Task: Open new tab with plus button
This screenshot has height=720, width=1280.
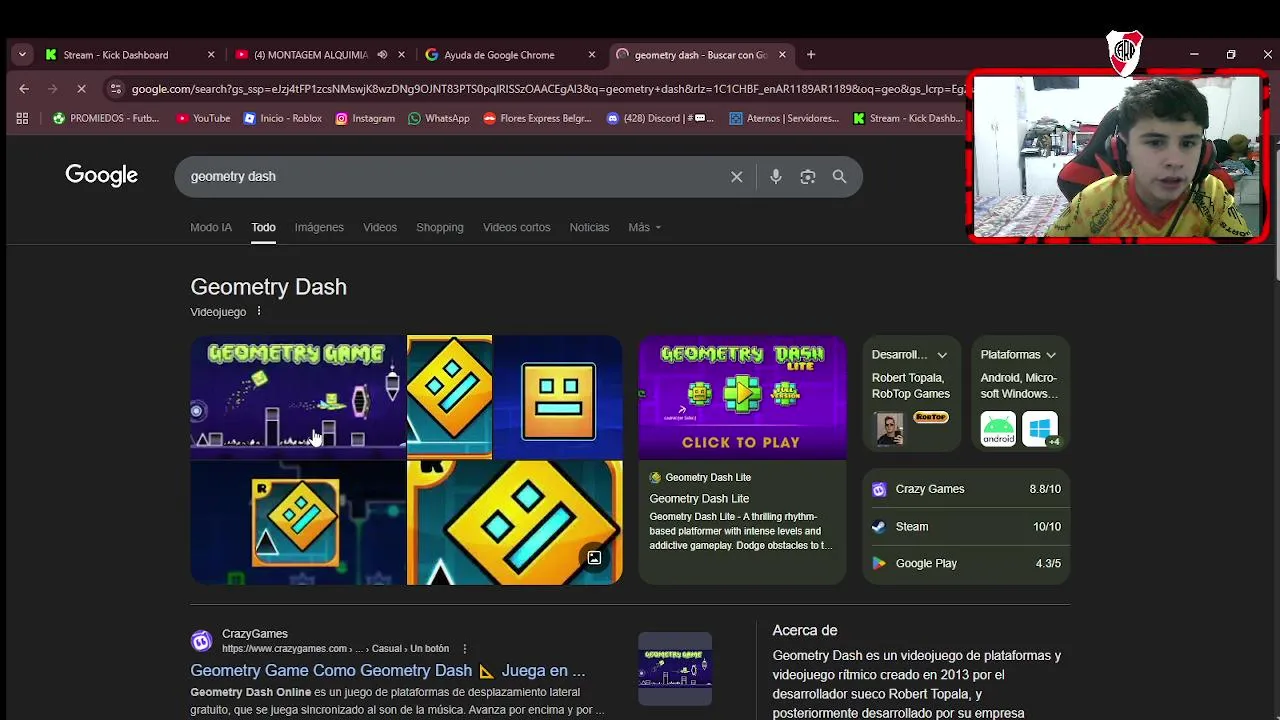Action: click(811, 55)
